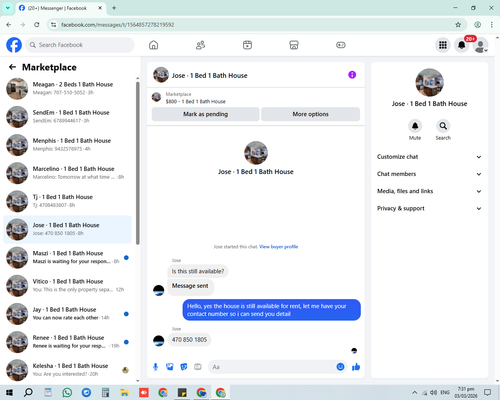
Task: Click Jose's large profile picture in right panel
Action: point(429,83)
